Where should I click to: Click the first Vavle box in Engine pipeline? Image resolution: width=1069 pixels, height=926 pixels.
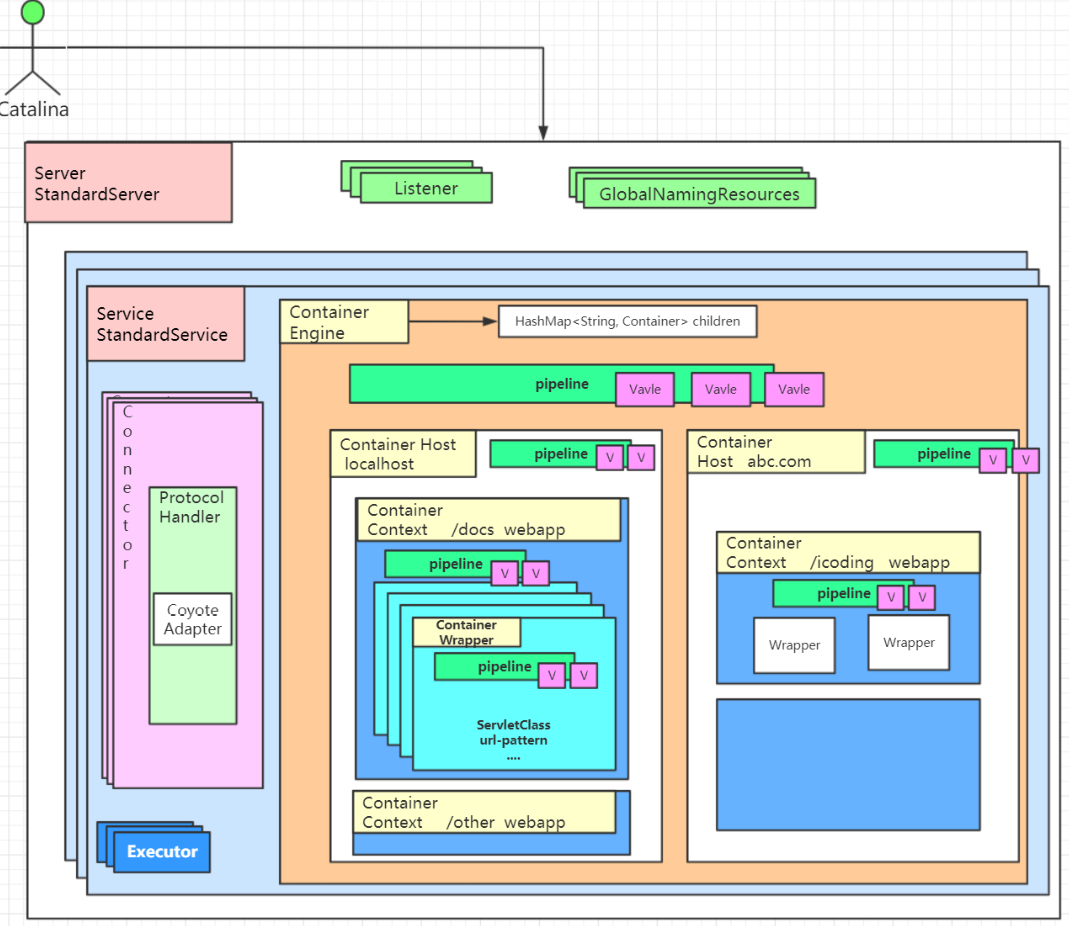645,389
